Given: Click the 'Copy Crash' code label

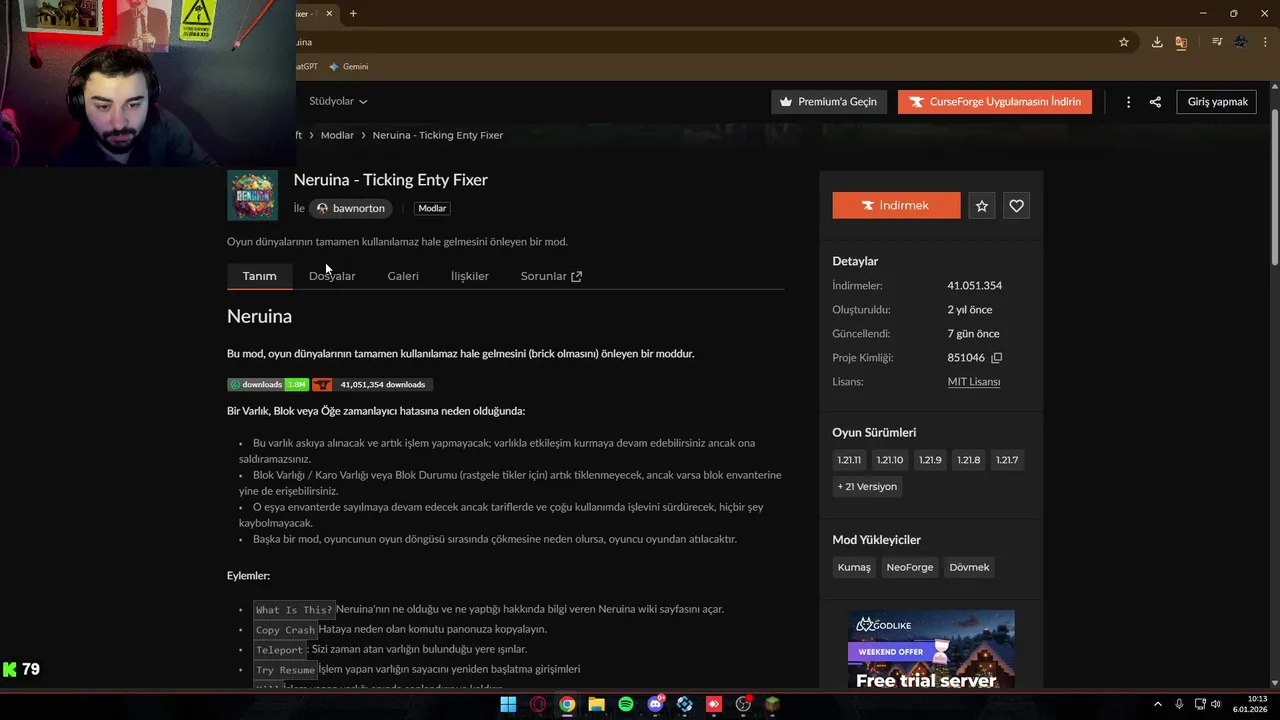Looking at the screenshot, I should coord(285,630).
